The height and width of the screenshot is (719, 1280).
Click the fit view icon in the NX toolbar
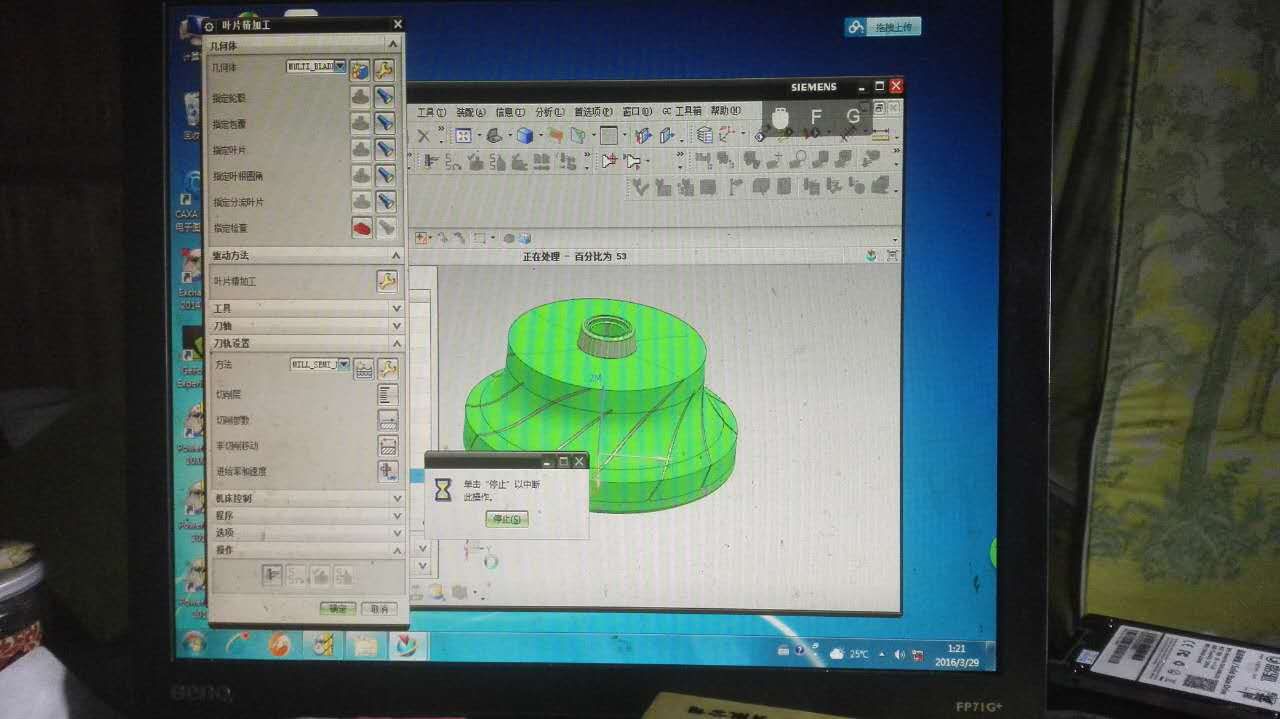[464, 136]
